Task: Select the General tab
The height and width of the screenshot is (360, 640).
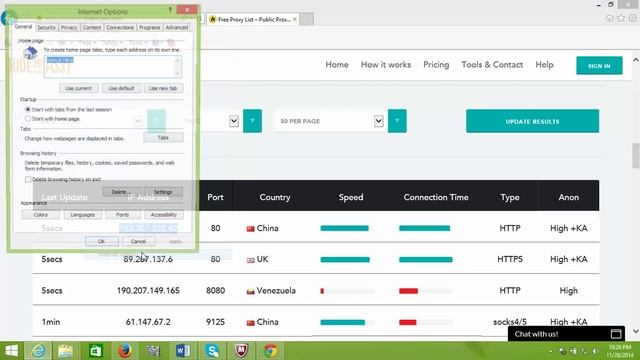Action: (23, 27)
